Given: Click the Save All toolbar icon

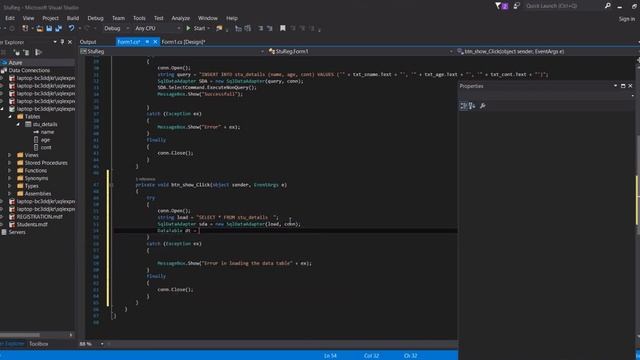Looking at the screenshot, I should click(x=59, y=29).
